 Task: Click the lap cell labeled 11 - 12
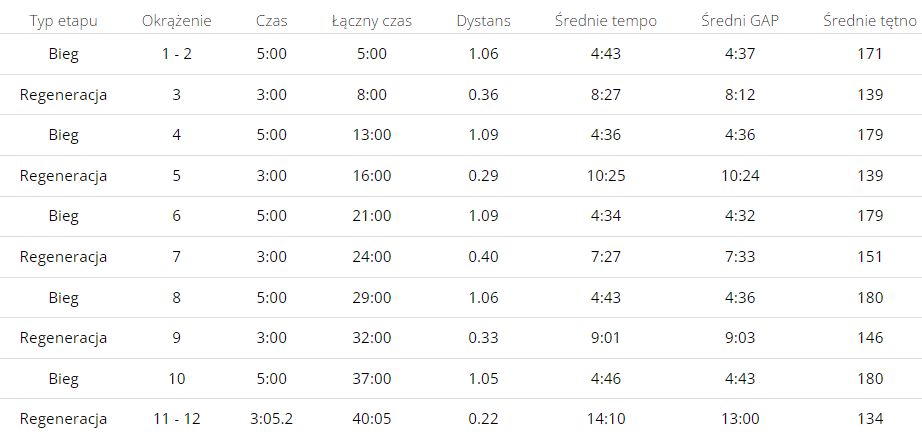tap(176, 419)
